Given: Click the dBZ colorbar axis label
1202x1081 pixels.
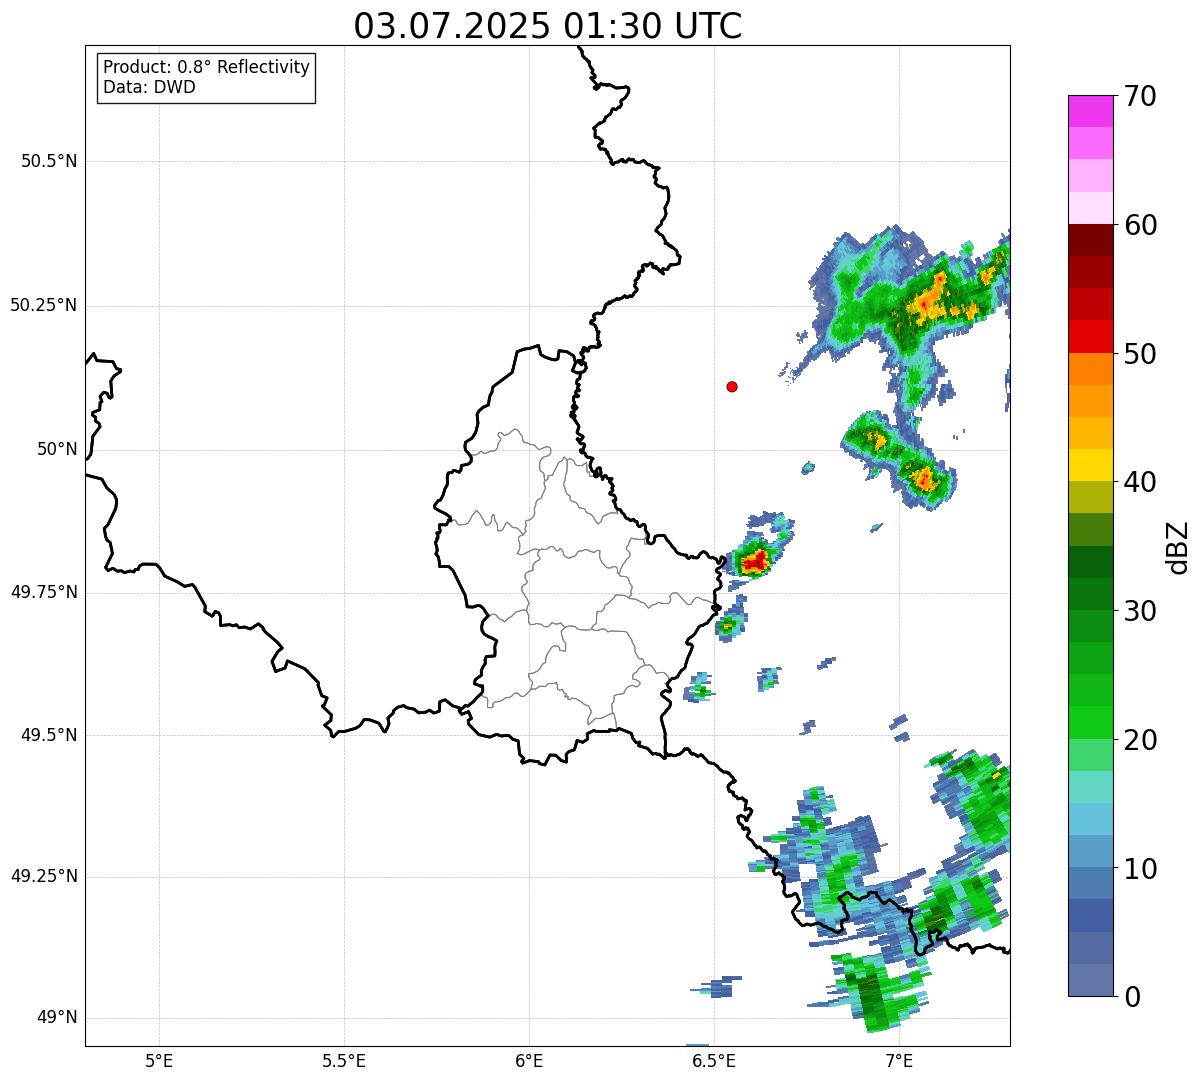Looking at the screenshot, I should pos(1178,546).
